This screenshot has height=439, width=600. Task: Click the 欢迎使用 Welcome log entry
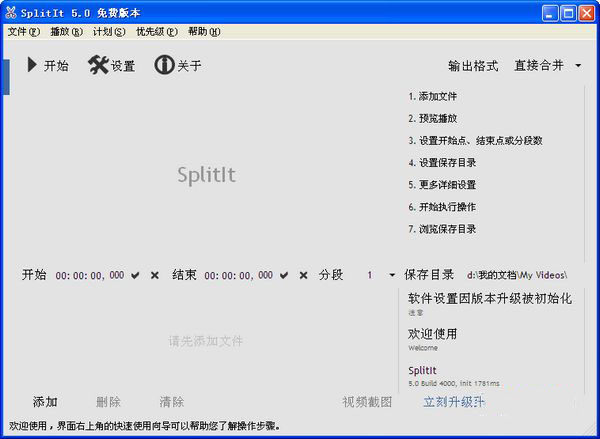coord(432,339)
